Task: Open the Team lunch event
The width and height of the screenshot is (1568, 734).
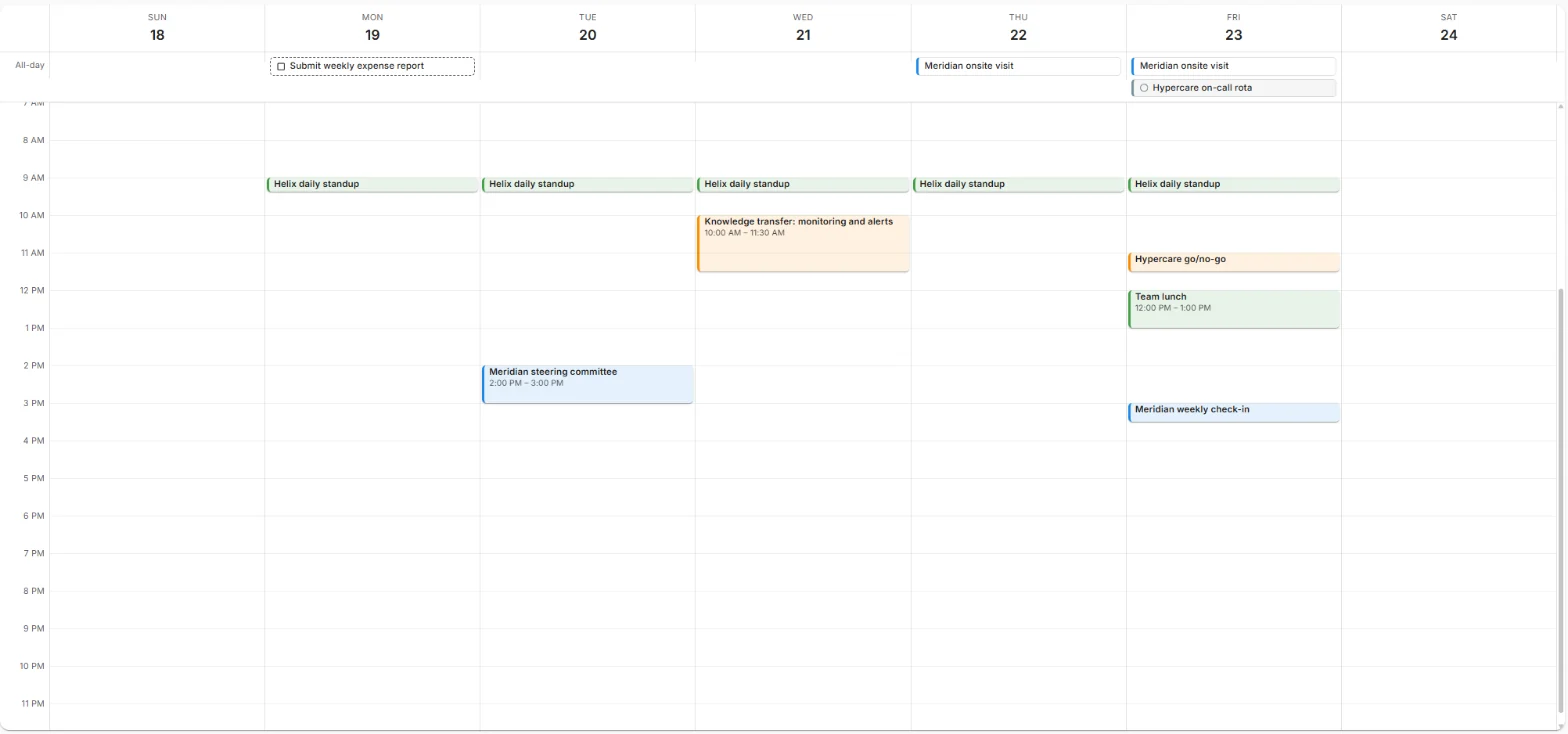Action: click(x=1233, y=309)
